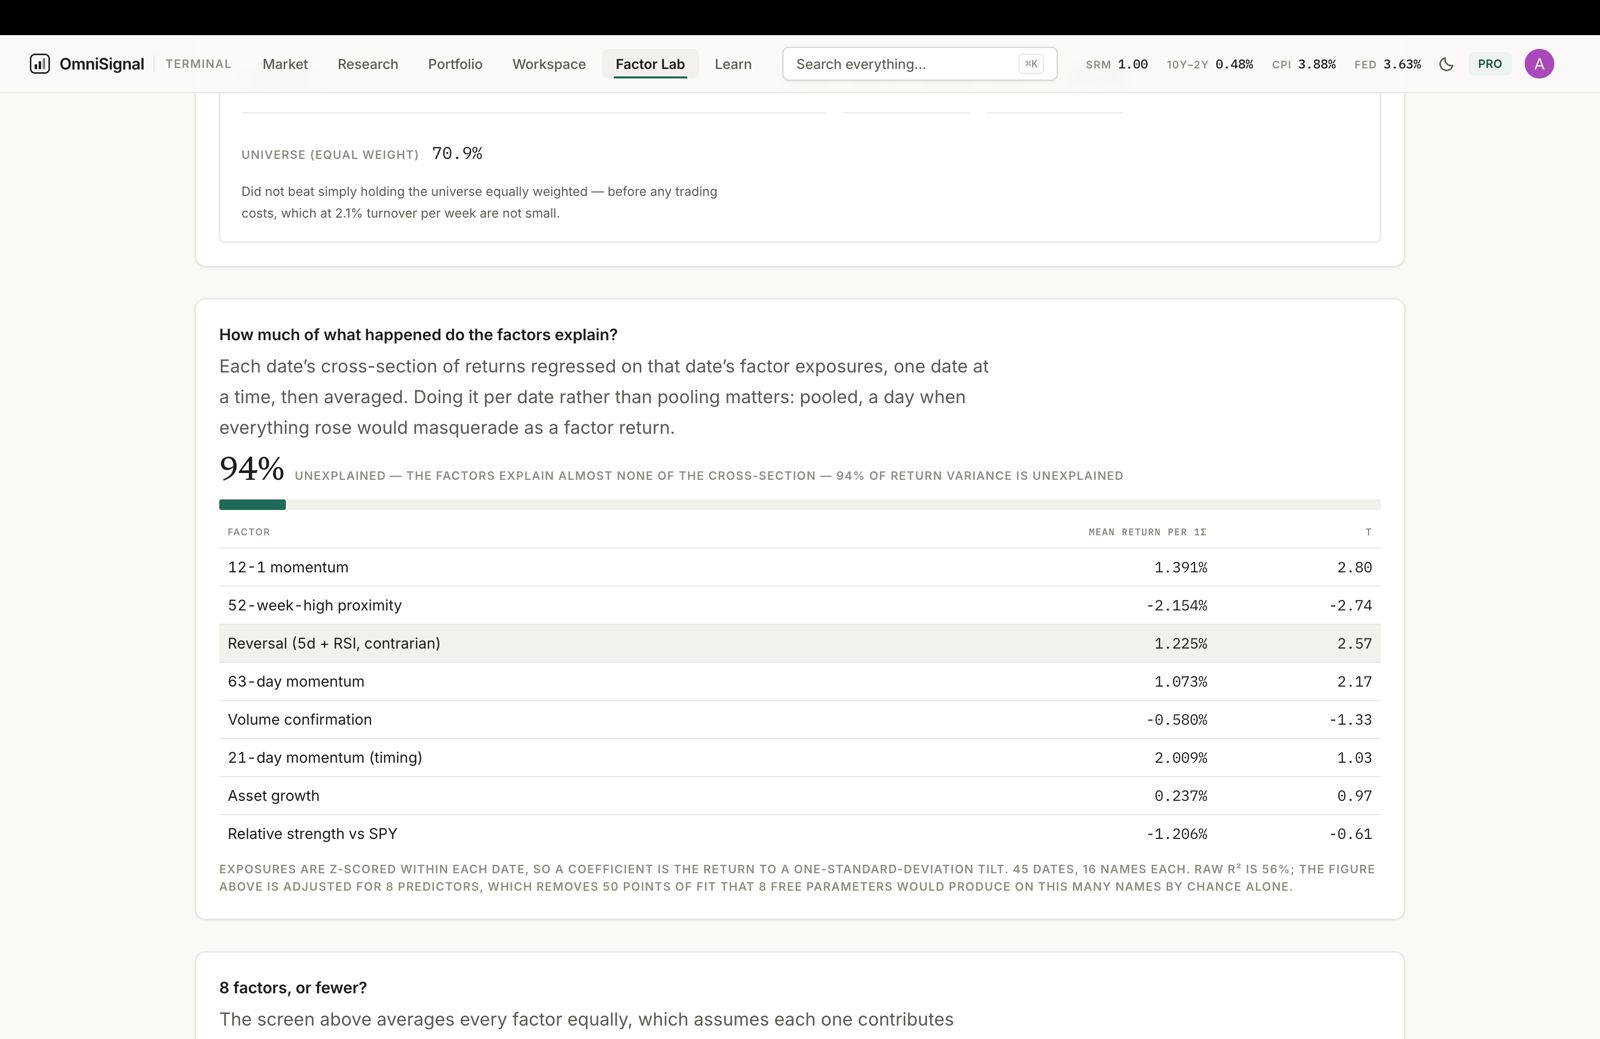The width and height of the screenshot is (1600, 1039).
Task: Select the Factor Lab tab
Action: [650, 64]
